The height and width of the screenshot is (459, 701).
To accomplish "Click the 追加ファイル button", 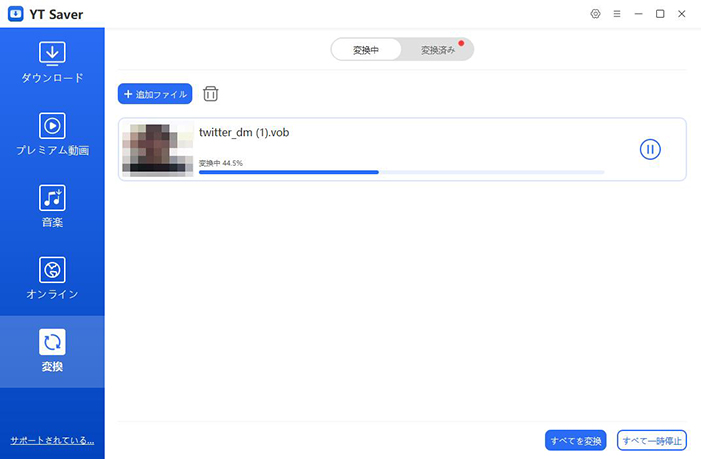I will (x=155, y=94).
